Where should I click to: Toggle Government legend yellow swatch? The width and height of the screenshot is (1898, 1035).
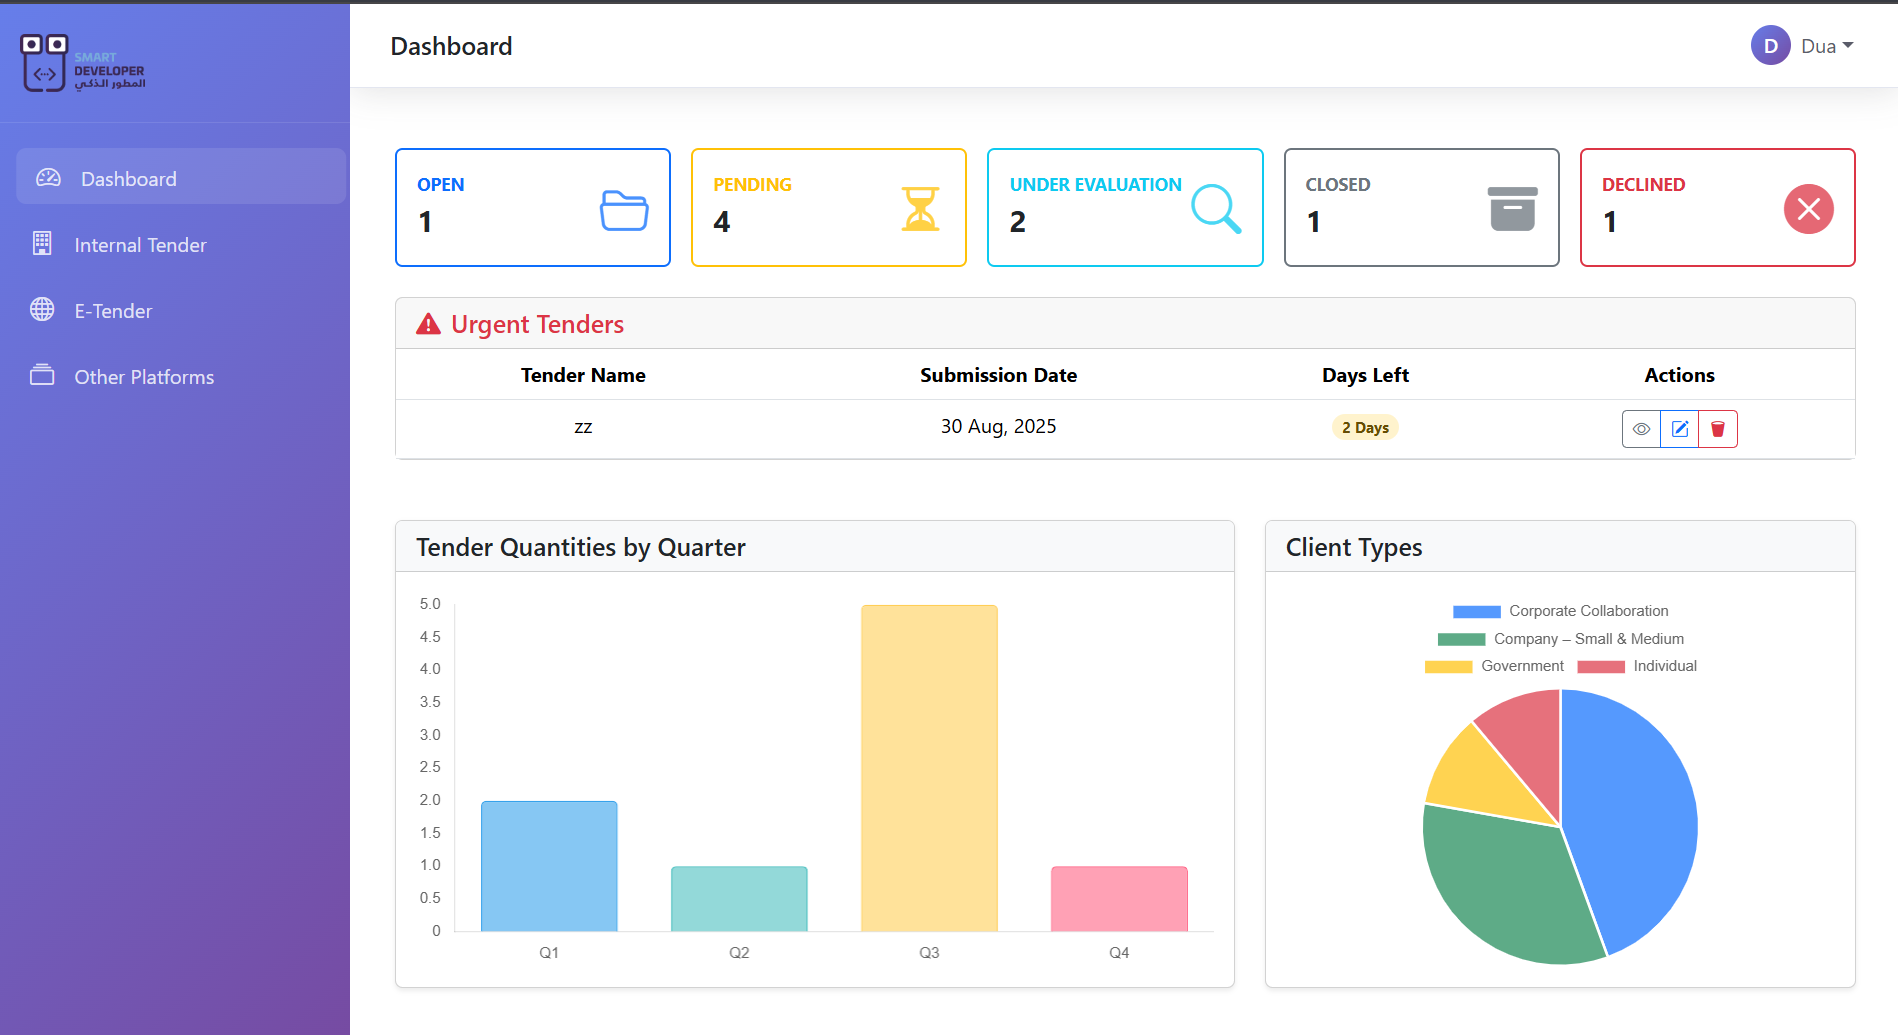pyautogui.click(x=1448, y=666)
